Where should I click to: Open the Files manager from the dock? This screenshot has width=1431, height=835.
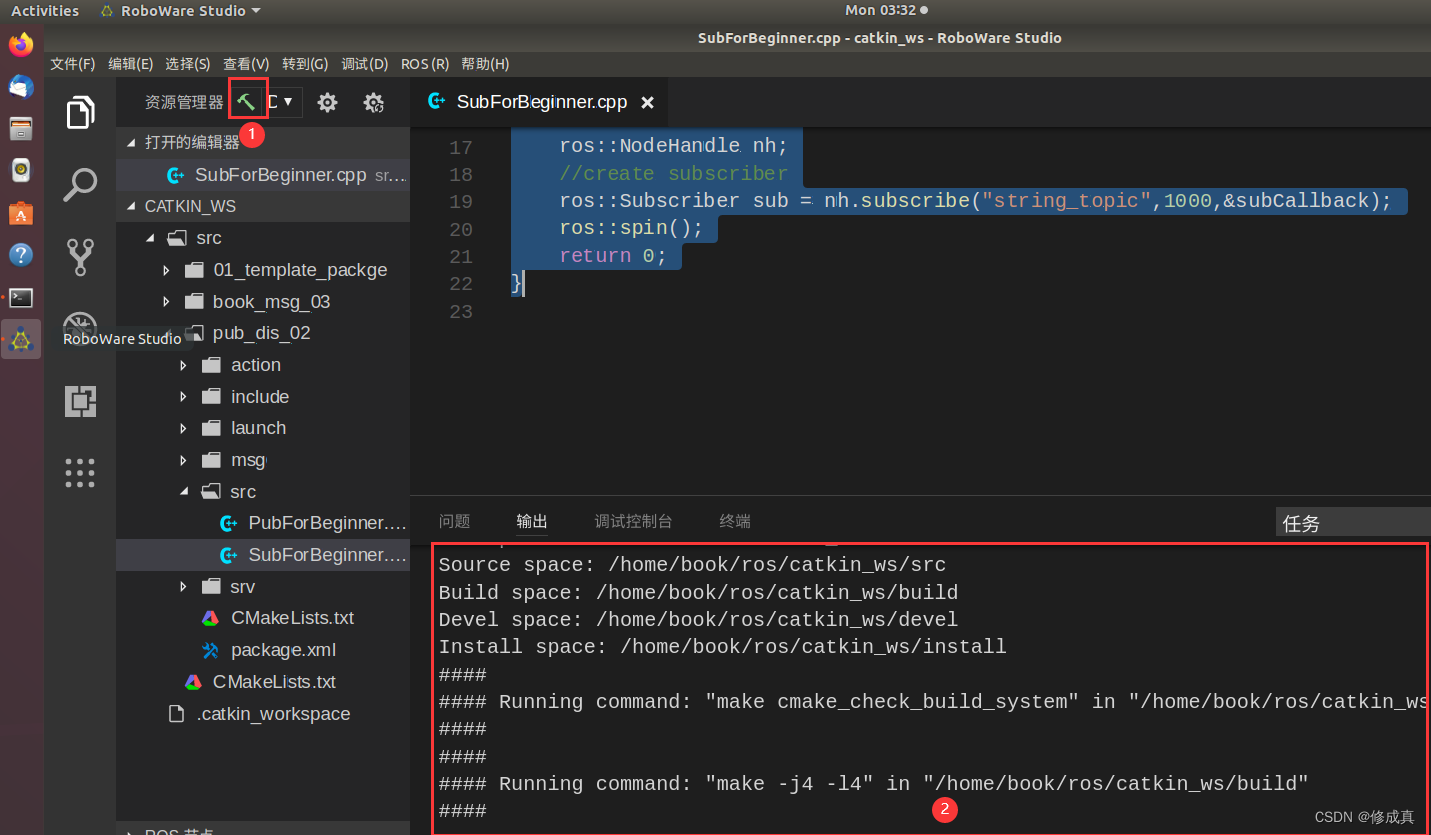point(21,128)
